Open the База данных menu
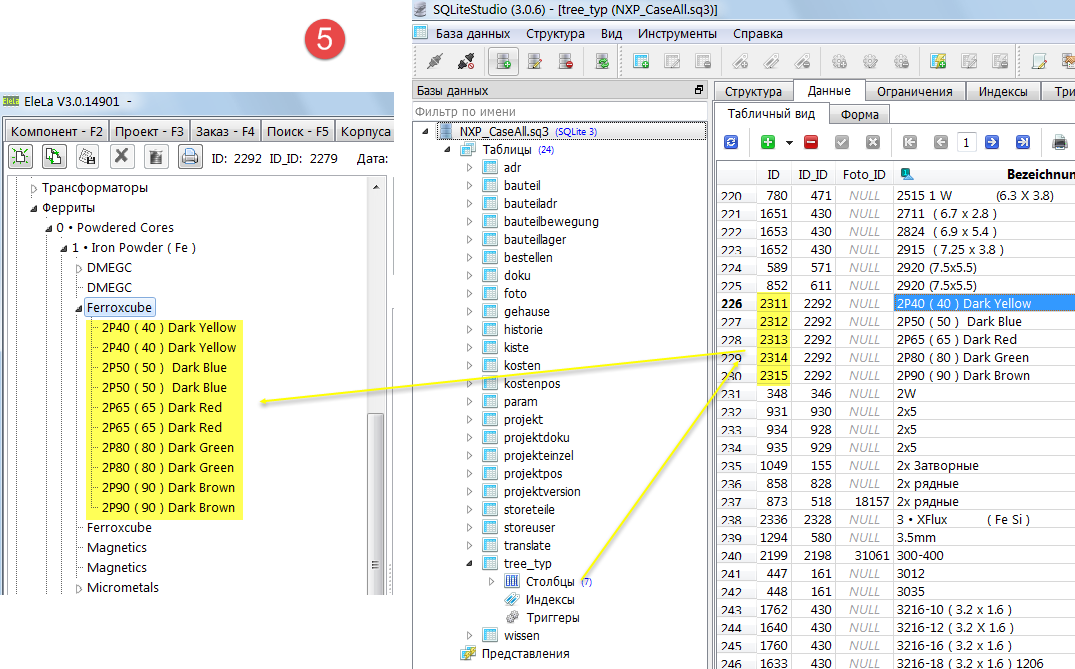The width and height of the screenshot is (1075, 669). click(472, 34)
